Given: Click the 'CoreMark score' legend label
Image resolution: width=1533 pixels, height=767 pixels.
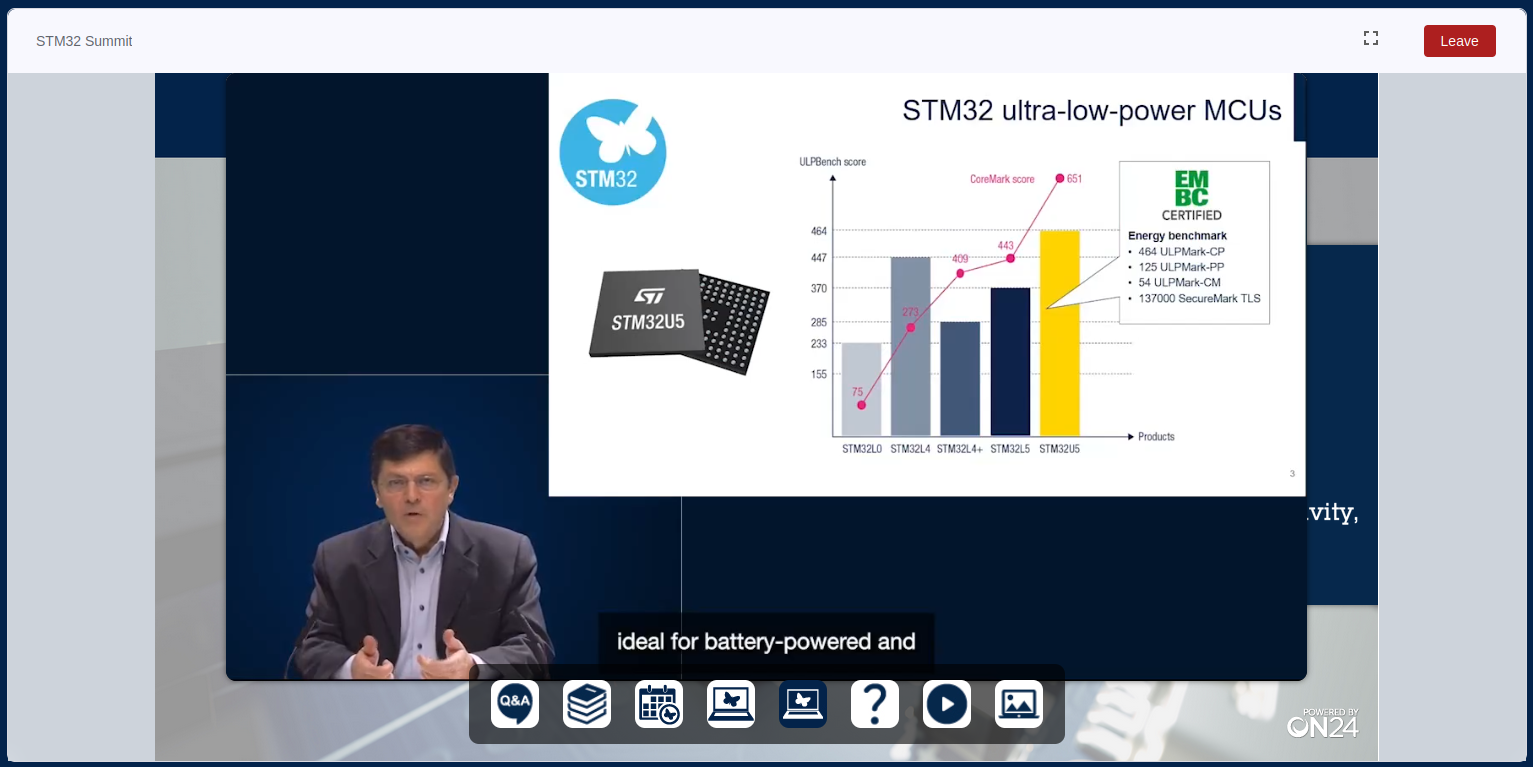Looking at the screenshot, I should coord(1002,179).
